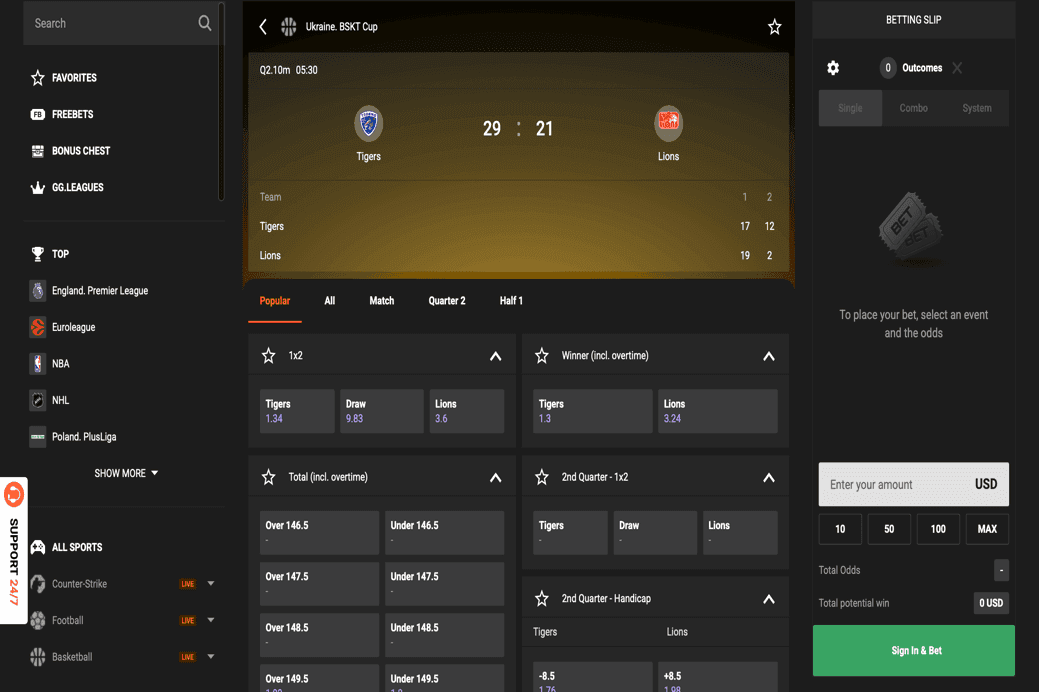Screen dimensions: 1039x692
Task: Favorite the match with the header star
Action: (x=774, y=27)
